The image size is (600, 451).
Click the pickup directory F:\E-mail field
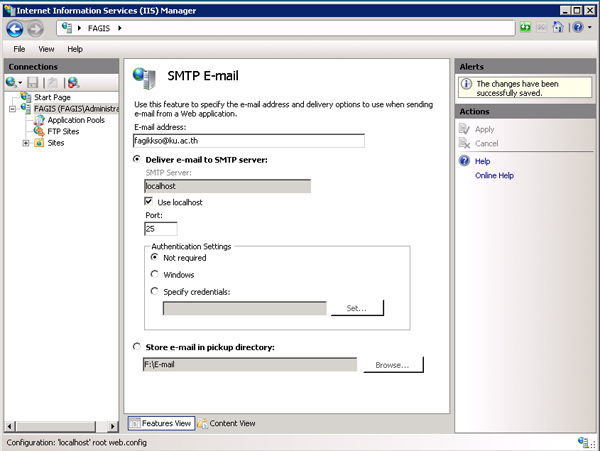point(249,365)
